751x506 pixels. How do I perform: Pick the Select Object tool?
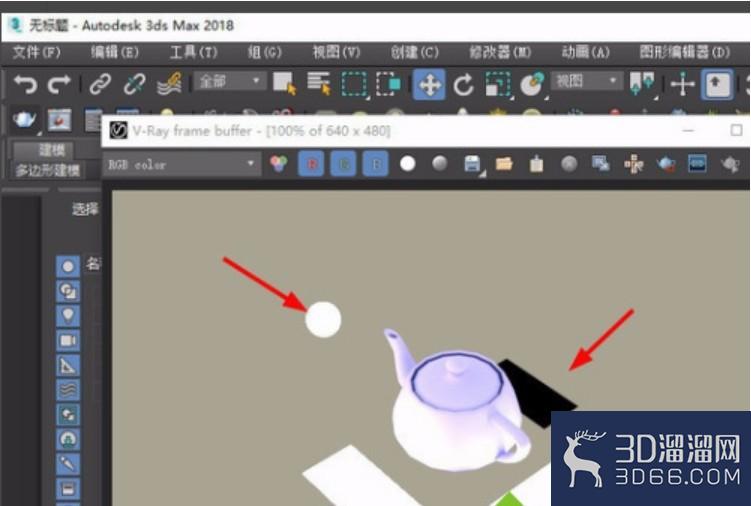[284, 83]
